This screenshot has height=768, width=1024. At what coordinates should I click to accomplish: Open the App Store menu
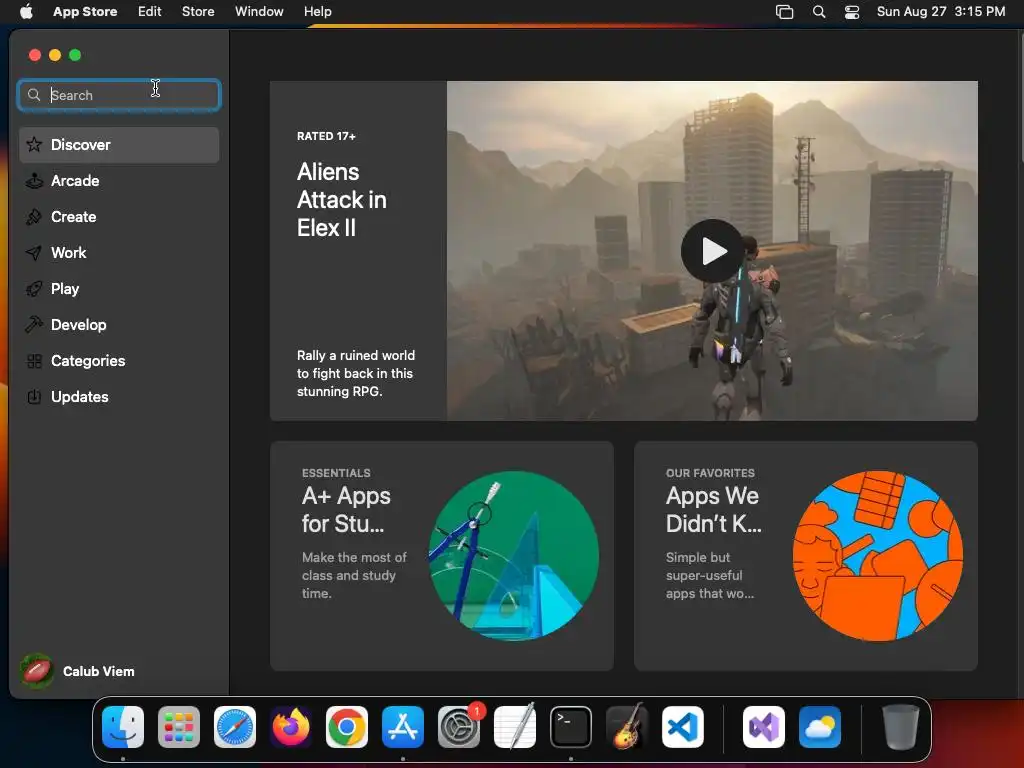85,11
